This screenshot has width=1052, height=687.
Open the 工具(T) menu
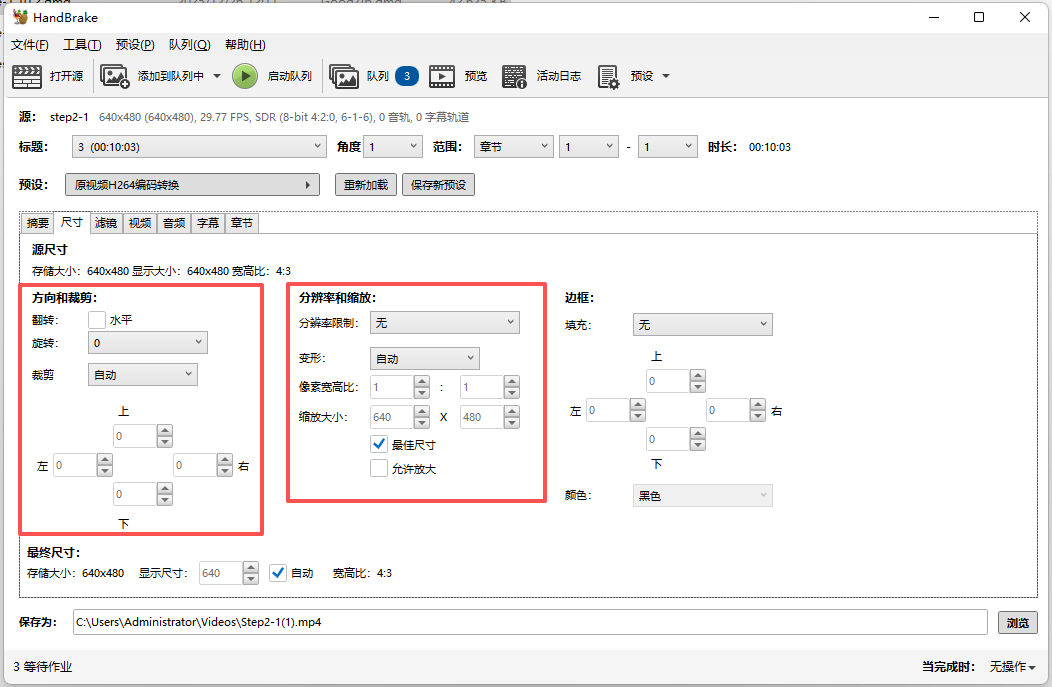(x=82, y=45)
